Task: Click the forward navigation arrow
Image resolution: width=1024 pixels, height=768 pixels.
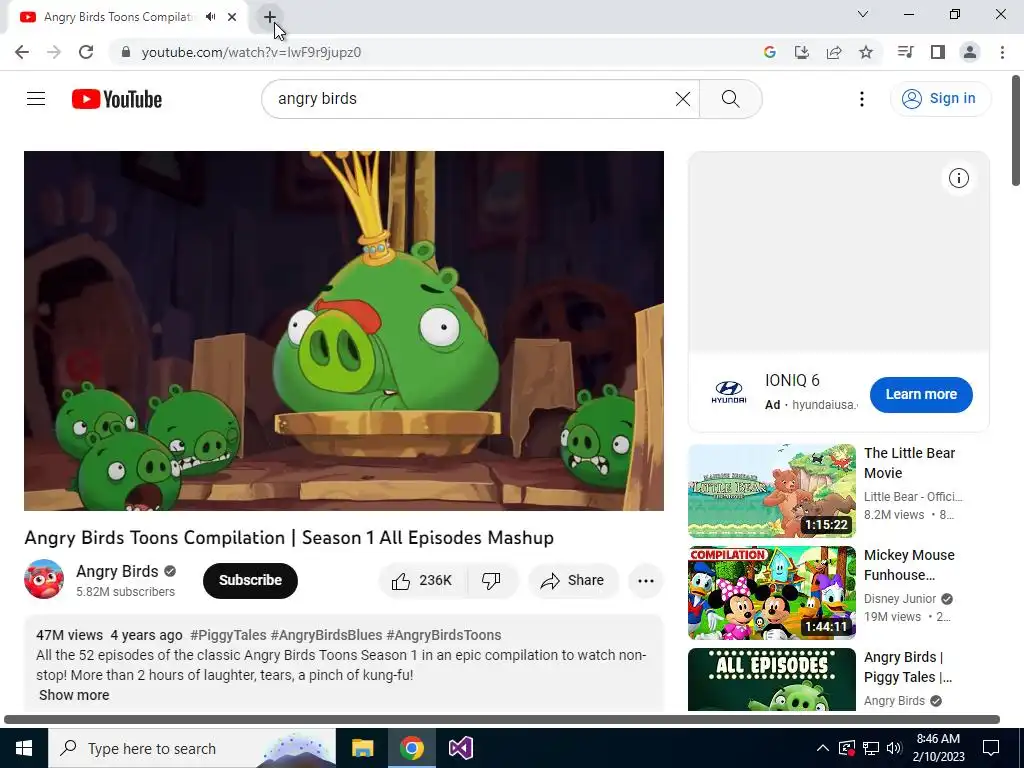Action: [x=54, y=52]
